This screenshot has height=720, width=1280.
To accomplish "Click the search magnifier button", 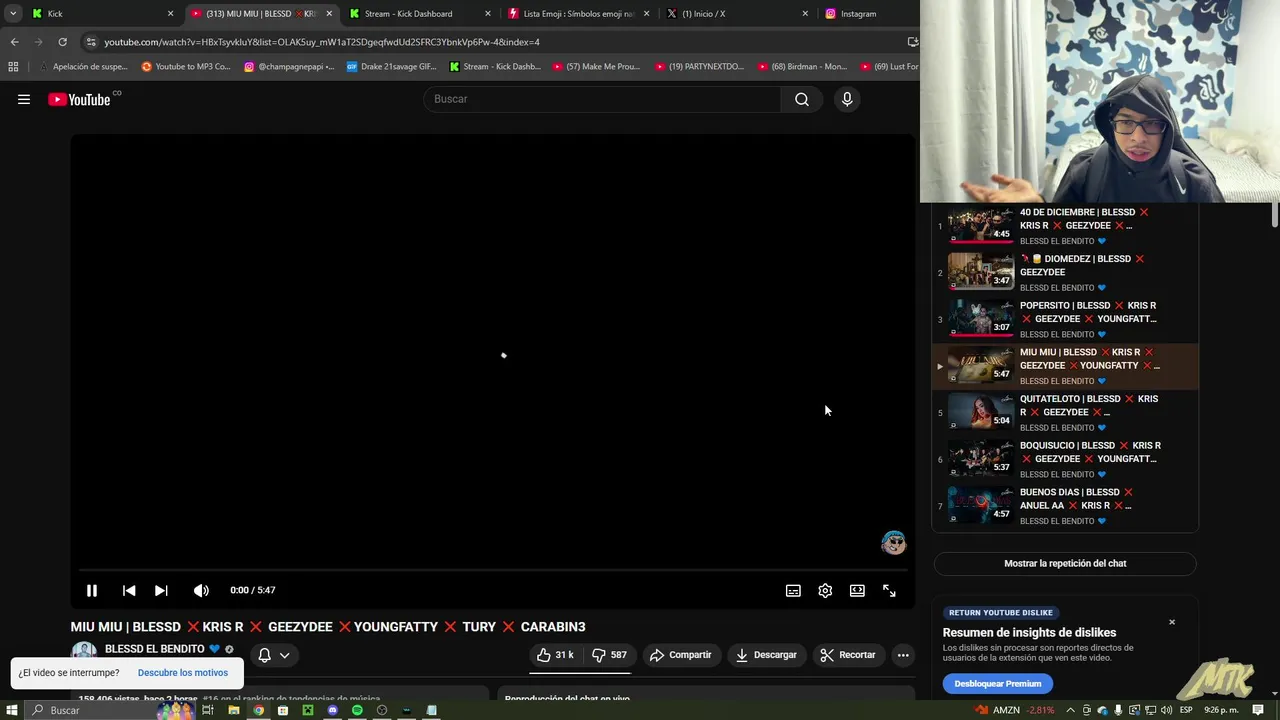I will click(802, 99).
